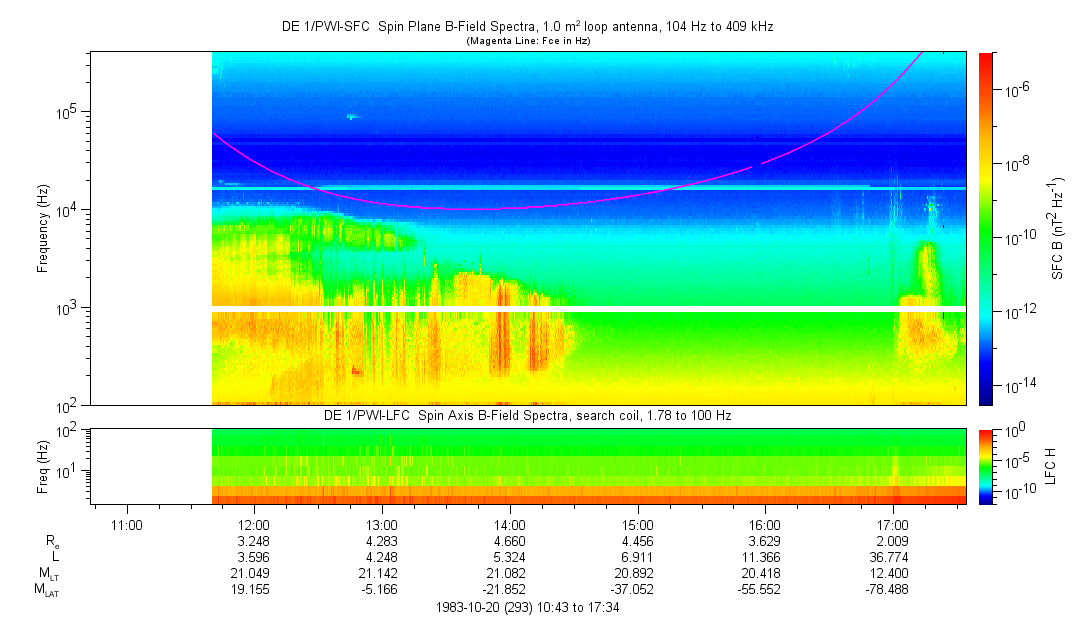The width and height of the screenshot is (1083, 620).
Task: Select the date range footer 1983-10-20
Action: click(527, 607)
